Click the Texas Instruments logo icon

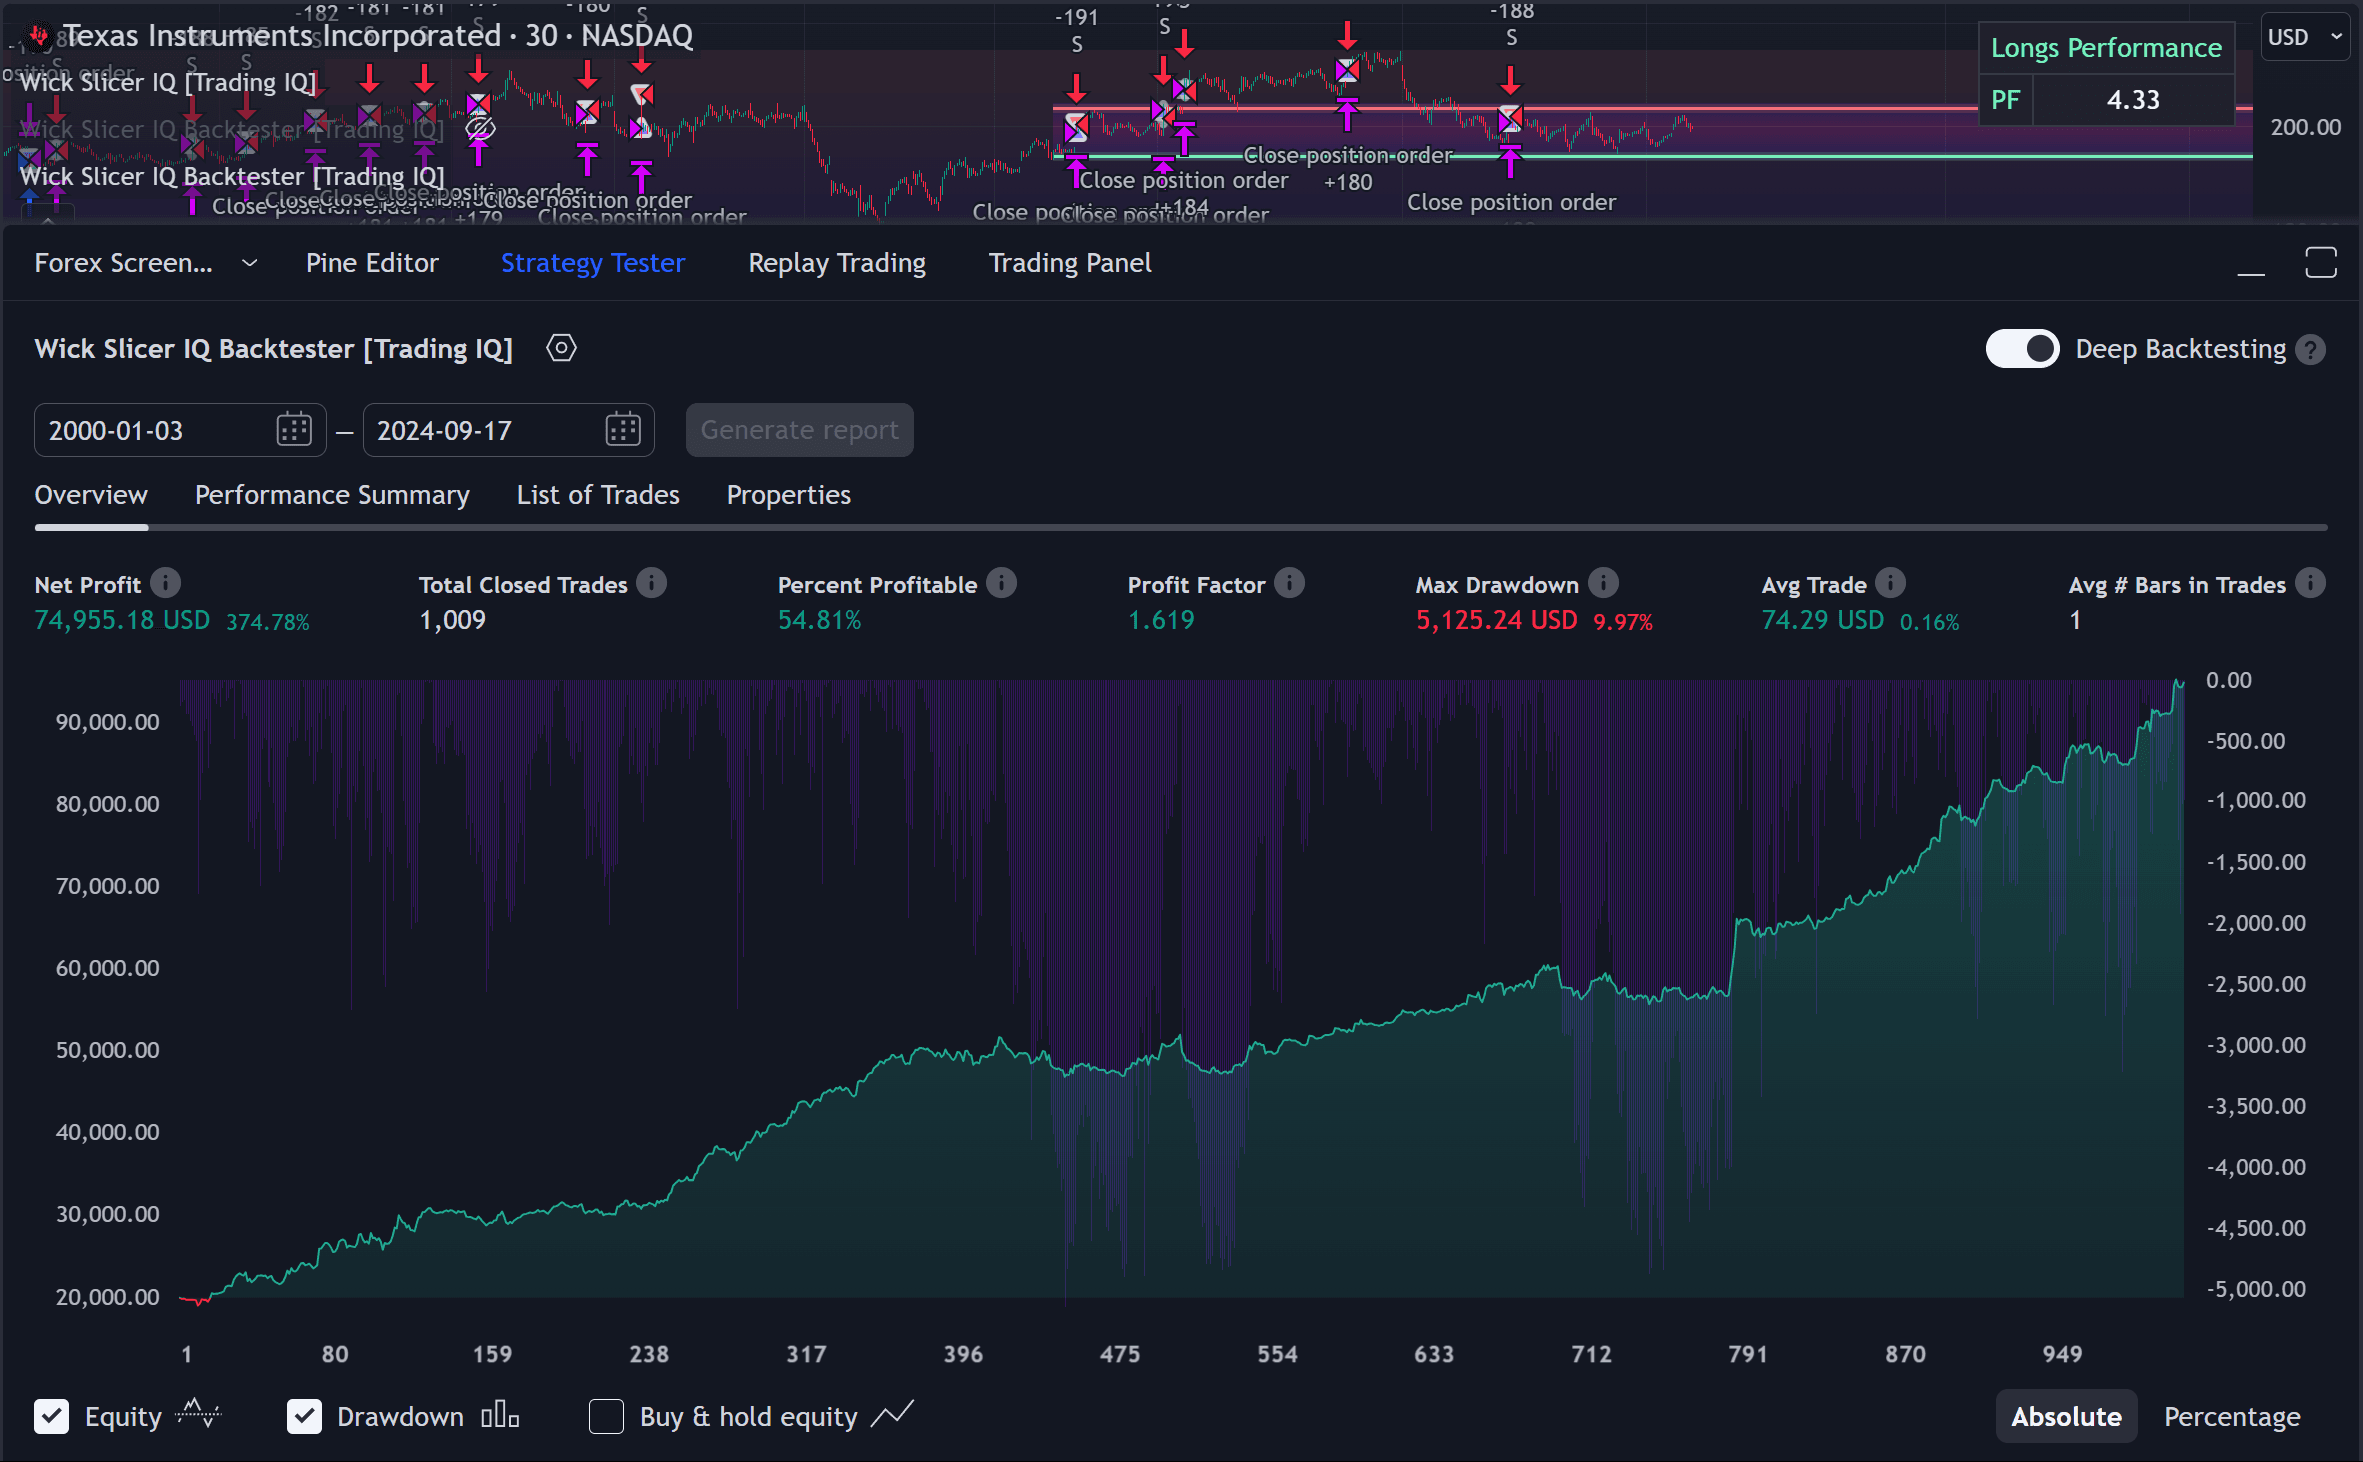[39, 37]
